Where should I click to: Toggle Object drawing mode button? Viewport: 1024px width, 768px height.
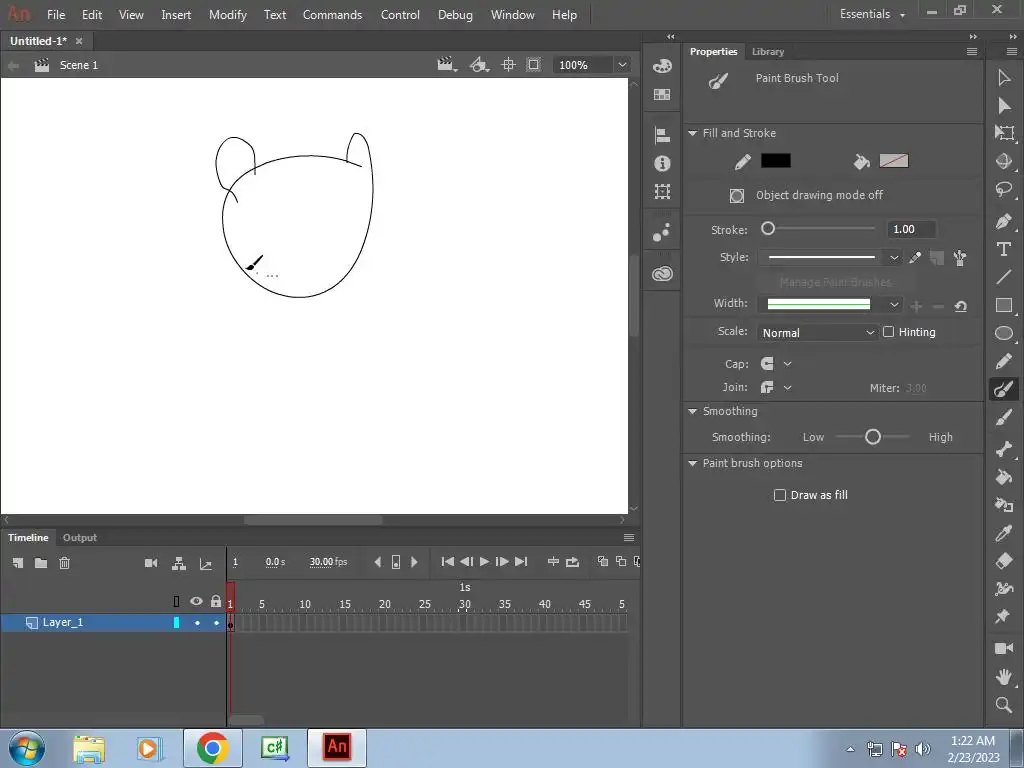pos(737,196)
